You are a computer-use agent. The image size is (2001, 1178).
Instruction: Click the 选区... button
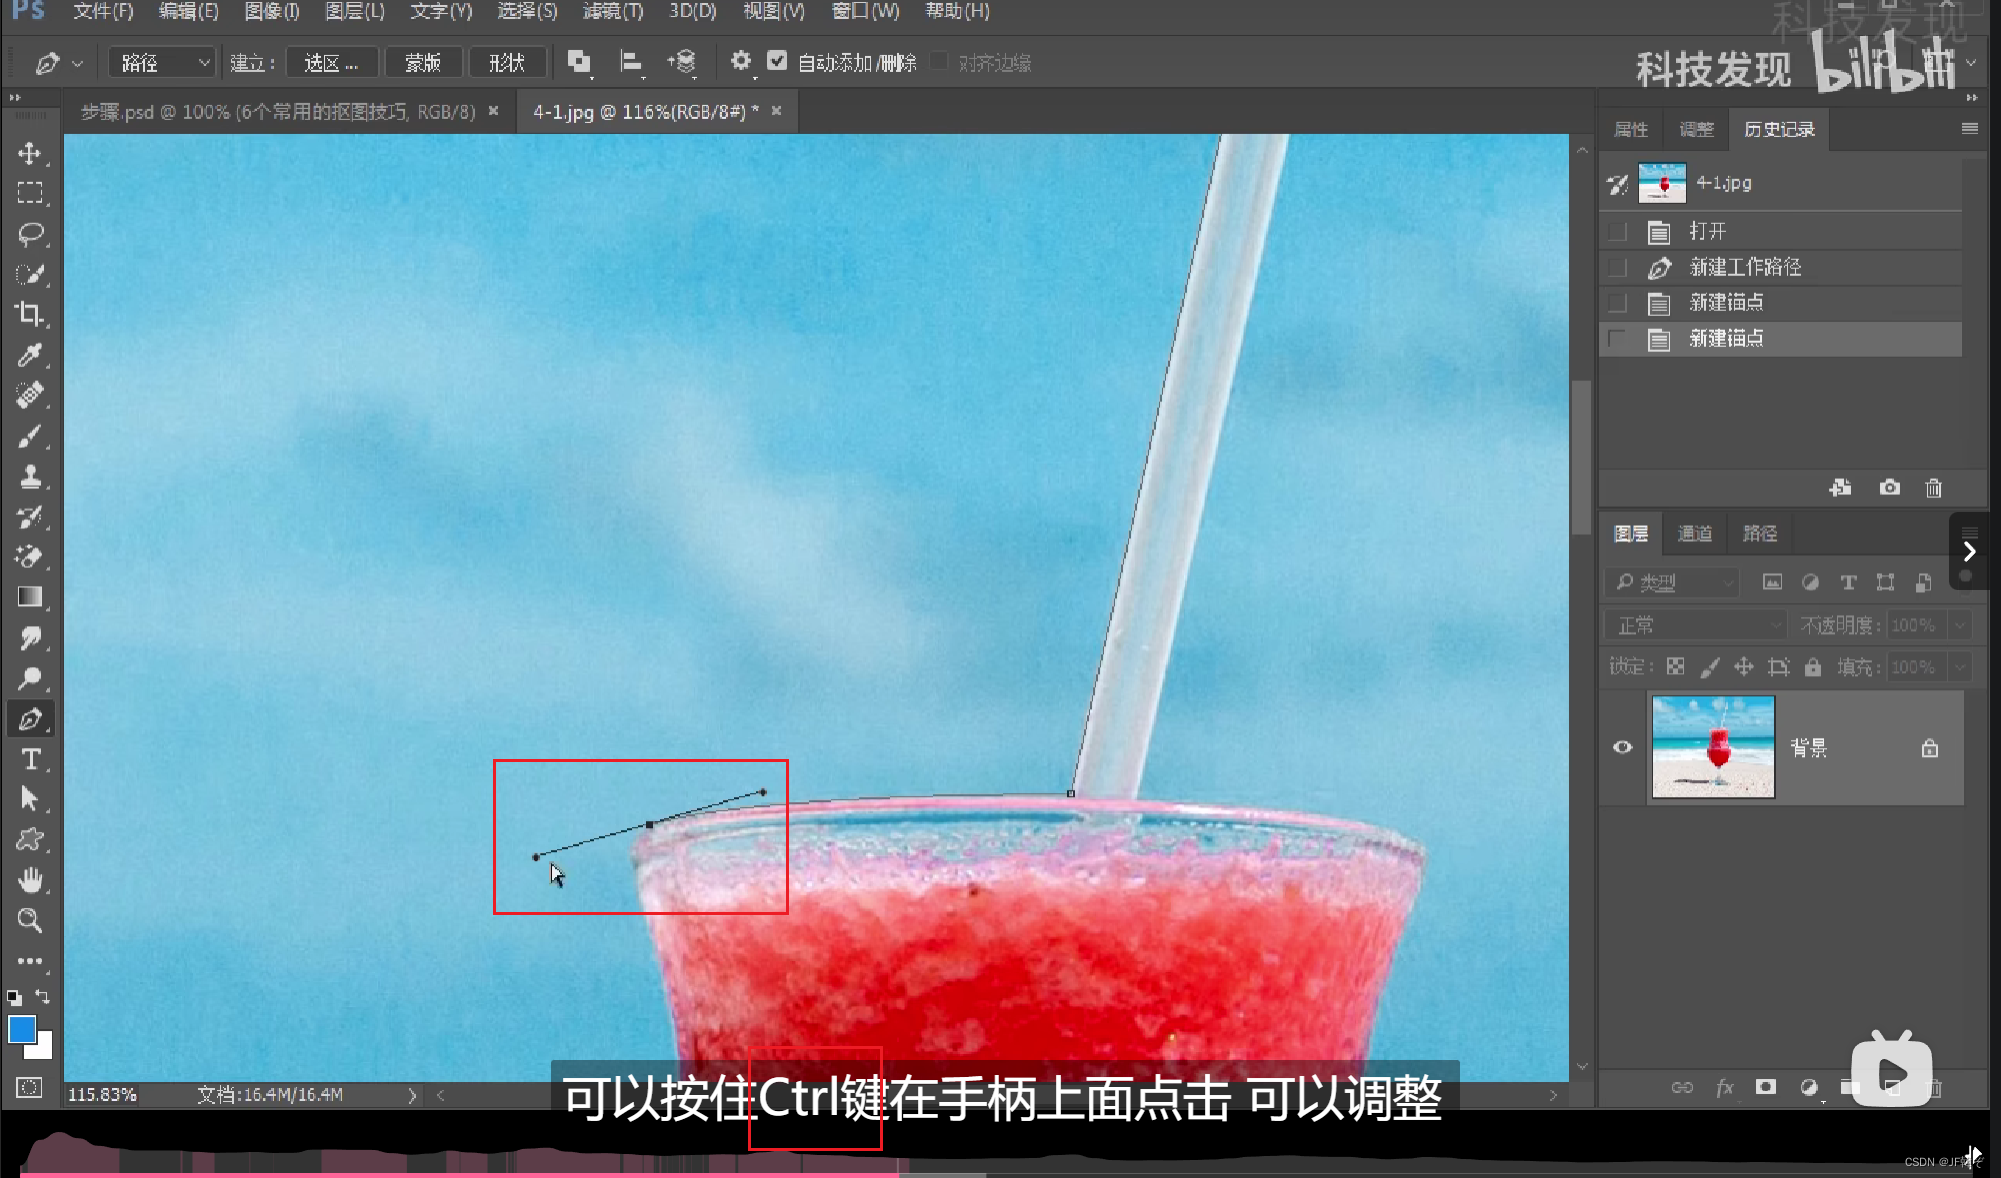pos(331,63)
